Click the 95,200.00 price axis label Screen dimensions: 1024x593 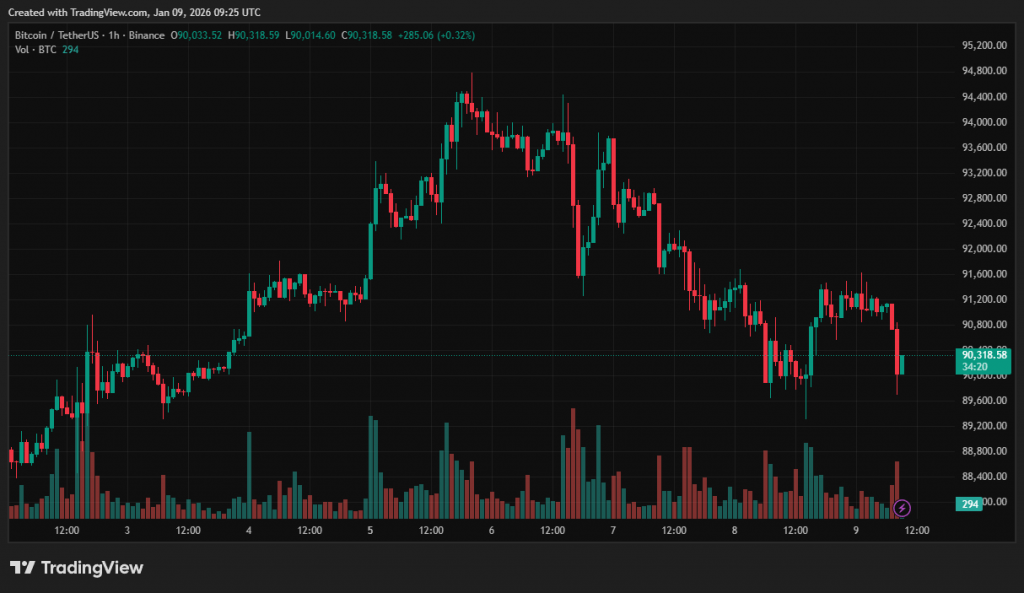pyautogui.click(x=983, y=46)
